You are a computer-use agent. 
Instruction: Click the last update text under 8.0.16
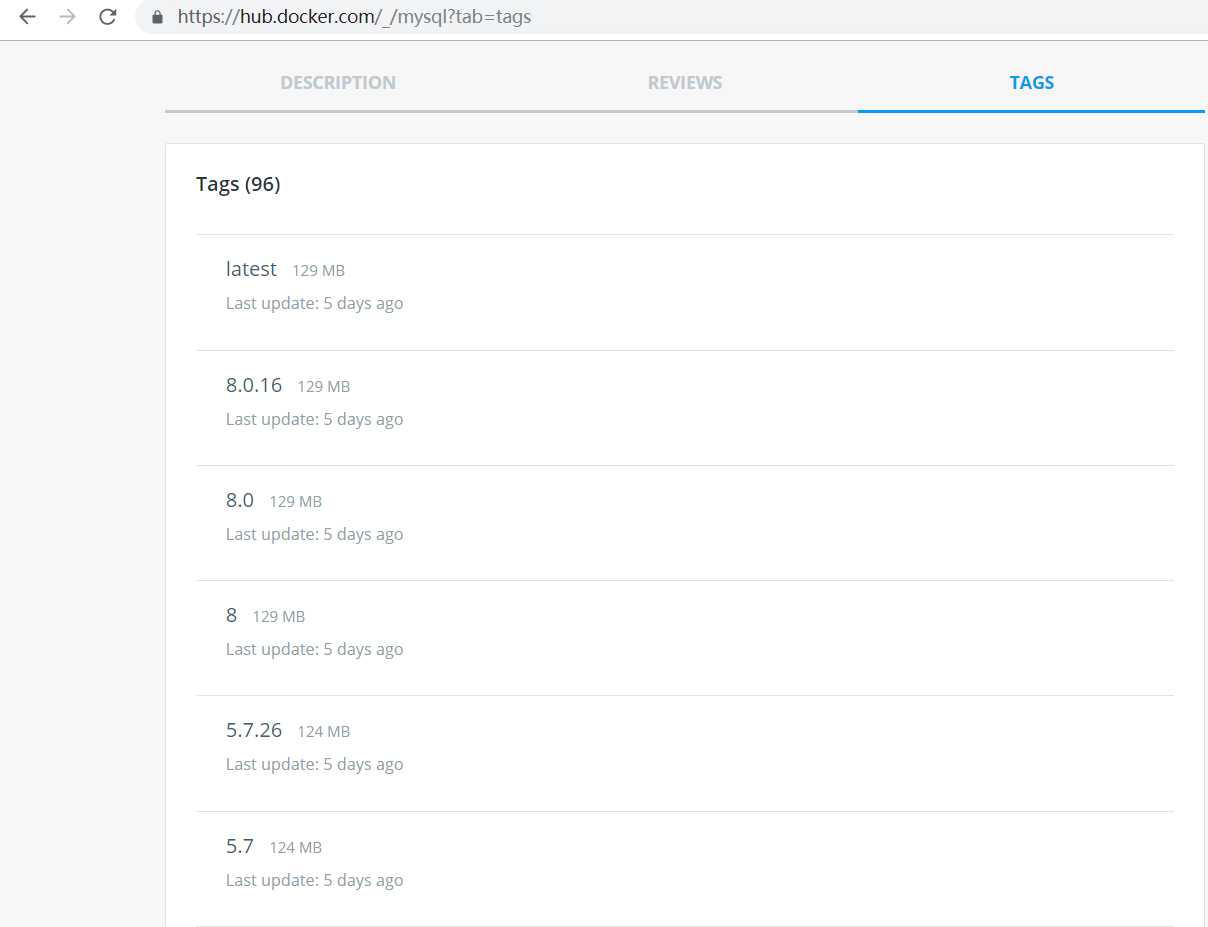(314, 419)
